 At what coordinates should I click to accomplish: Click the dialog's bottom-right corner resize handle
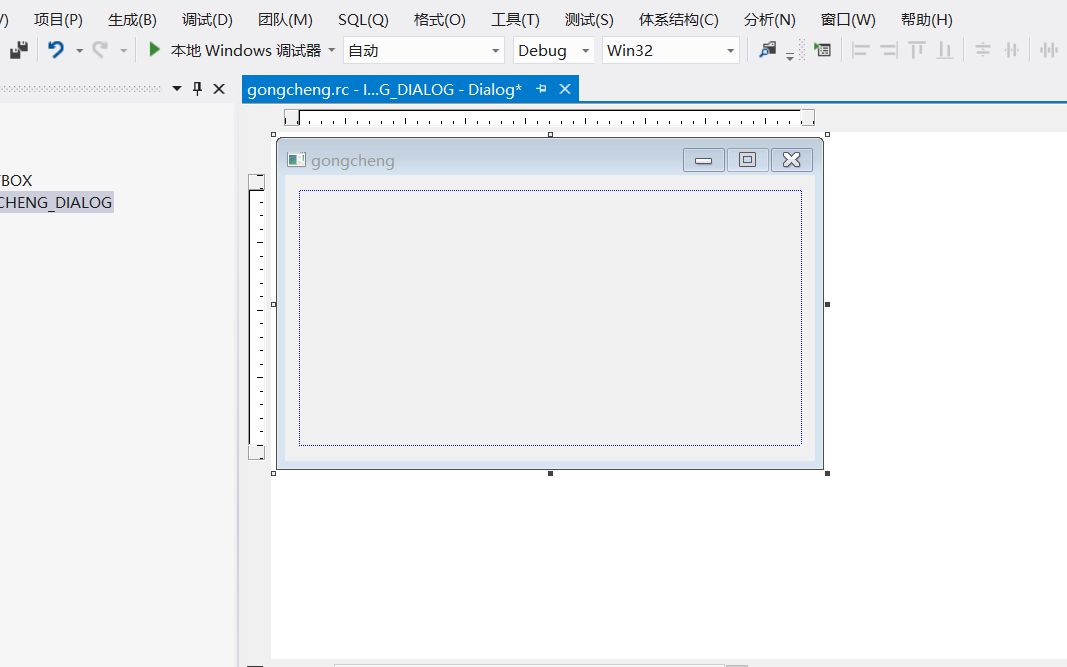[x=827, y=473]
